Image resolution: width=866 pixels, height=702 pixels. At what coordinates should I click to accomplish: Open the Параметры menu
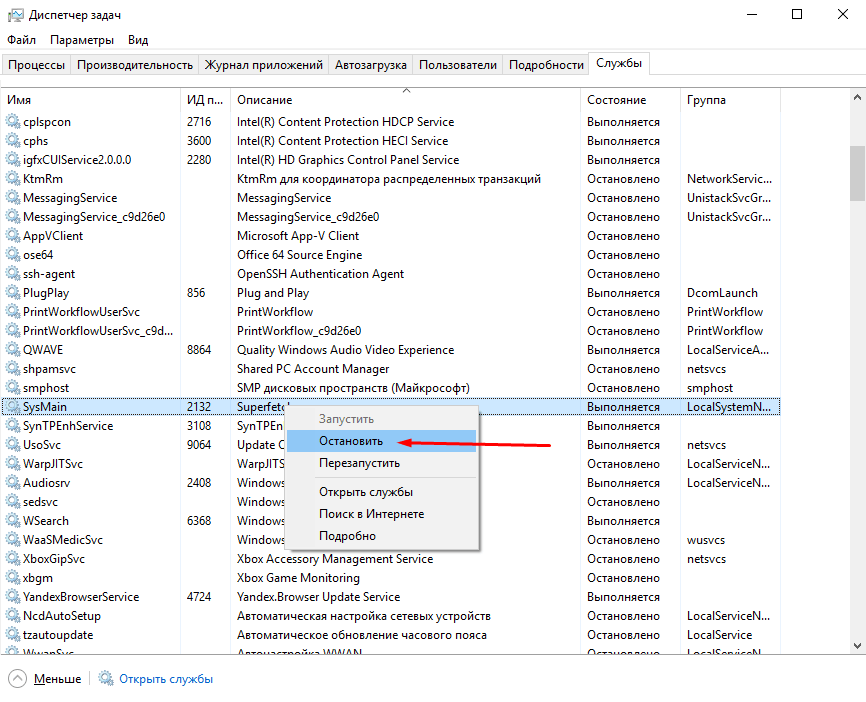pyautogui.click(x=82, y=40)
